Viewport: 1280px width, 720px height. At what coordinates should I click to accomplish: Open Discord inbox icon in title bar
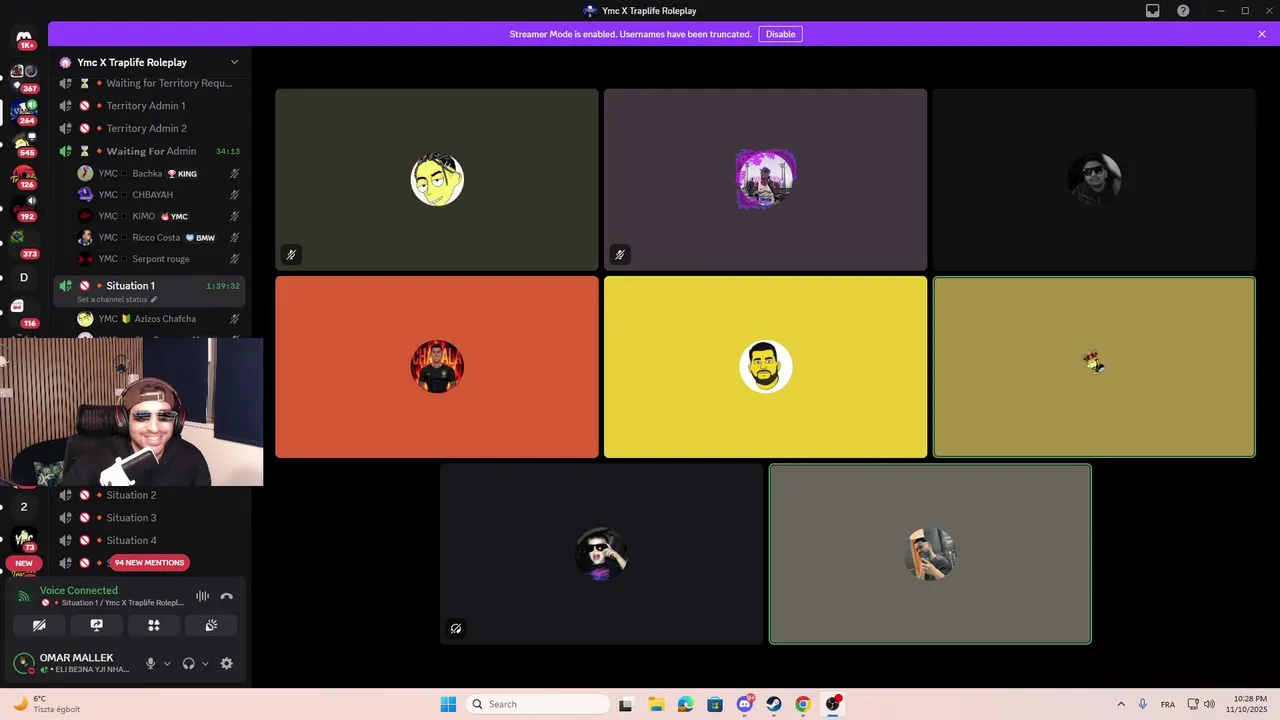(x=1152, y=11)
